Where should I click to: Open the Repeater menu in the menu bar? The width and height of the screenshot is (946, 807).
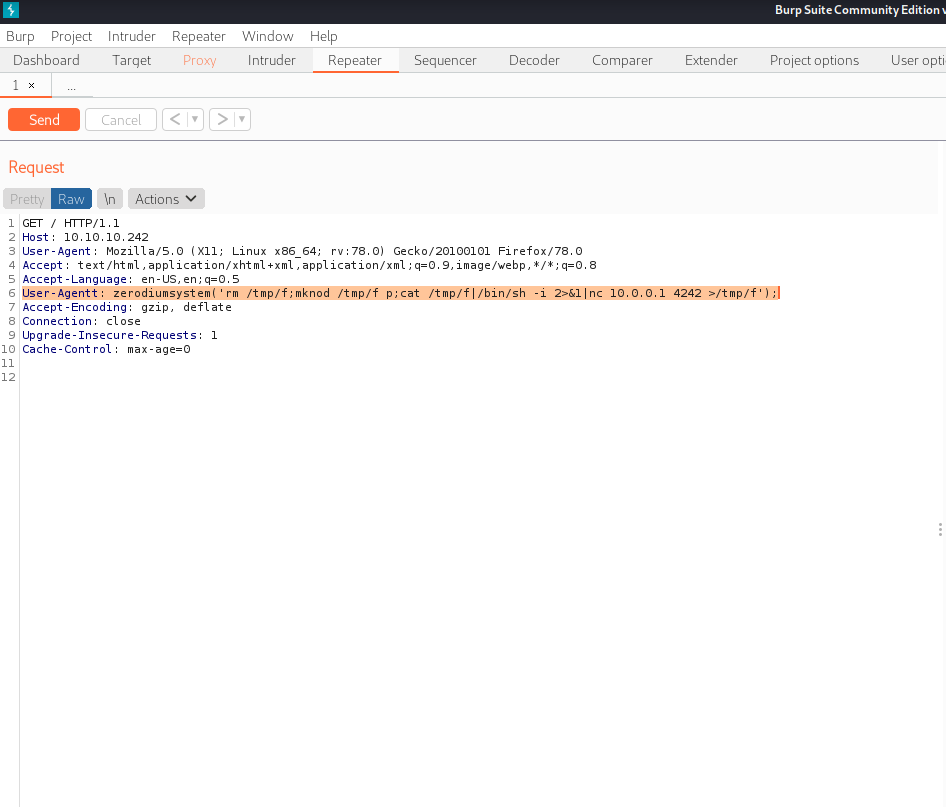click(198, 36)
